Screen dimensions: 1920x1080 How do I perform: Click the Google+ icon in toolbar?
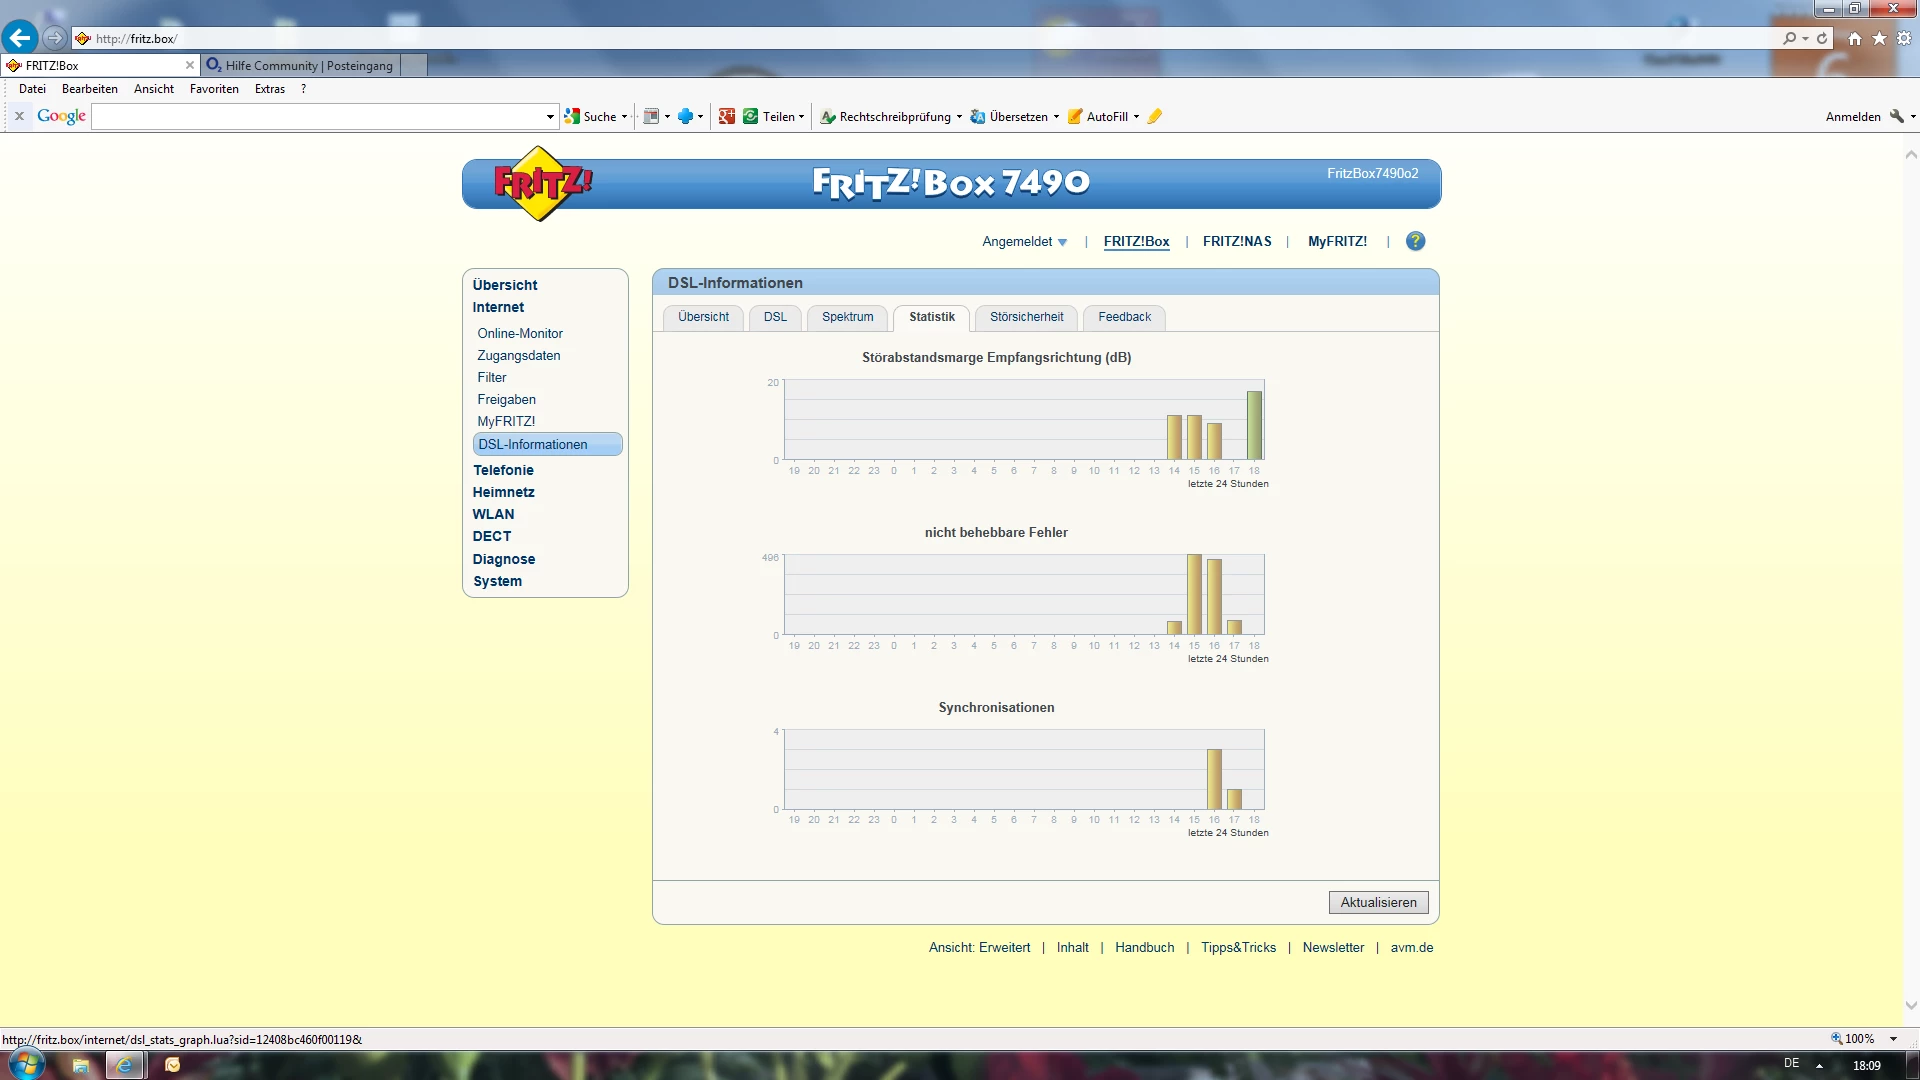(727, 117)
